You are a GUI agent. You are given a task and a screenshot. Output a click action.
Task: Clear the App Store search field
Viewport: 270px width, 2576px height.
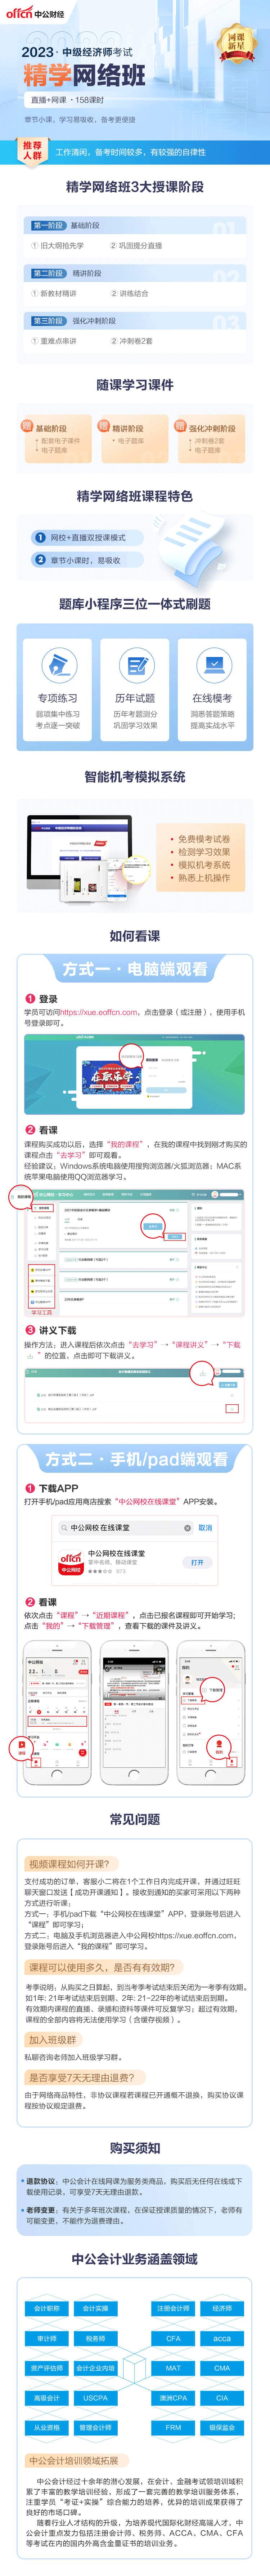pos(187,1527)
